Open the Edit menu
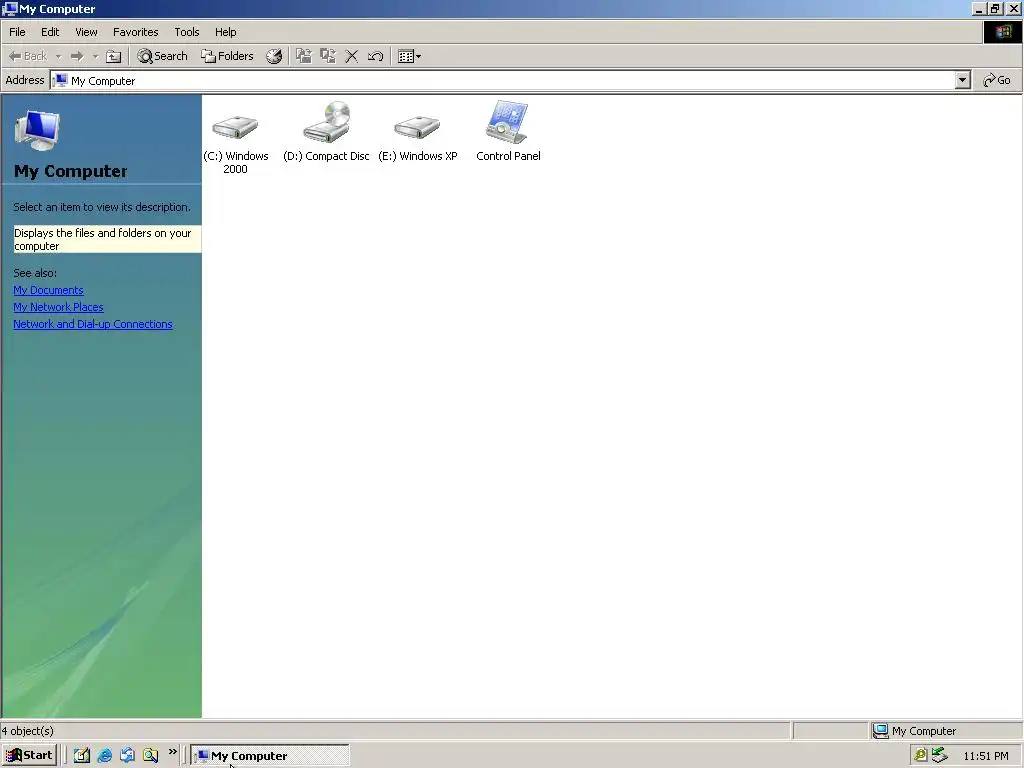Image resolution: width=1024 pixels, height=768 pixels. [x=50, y=32]
